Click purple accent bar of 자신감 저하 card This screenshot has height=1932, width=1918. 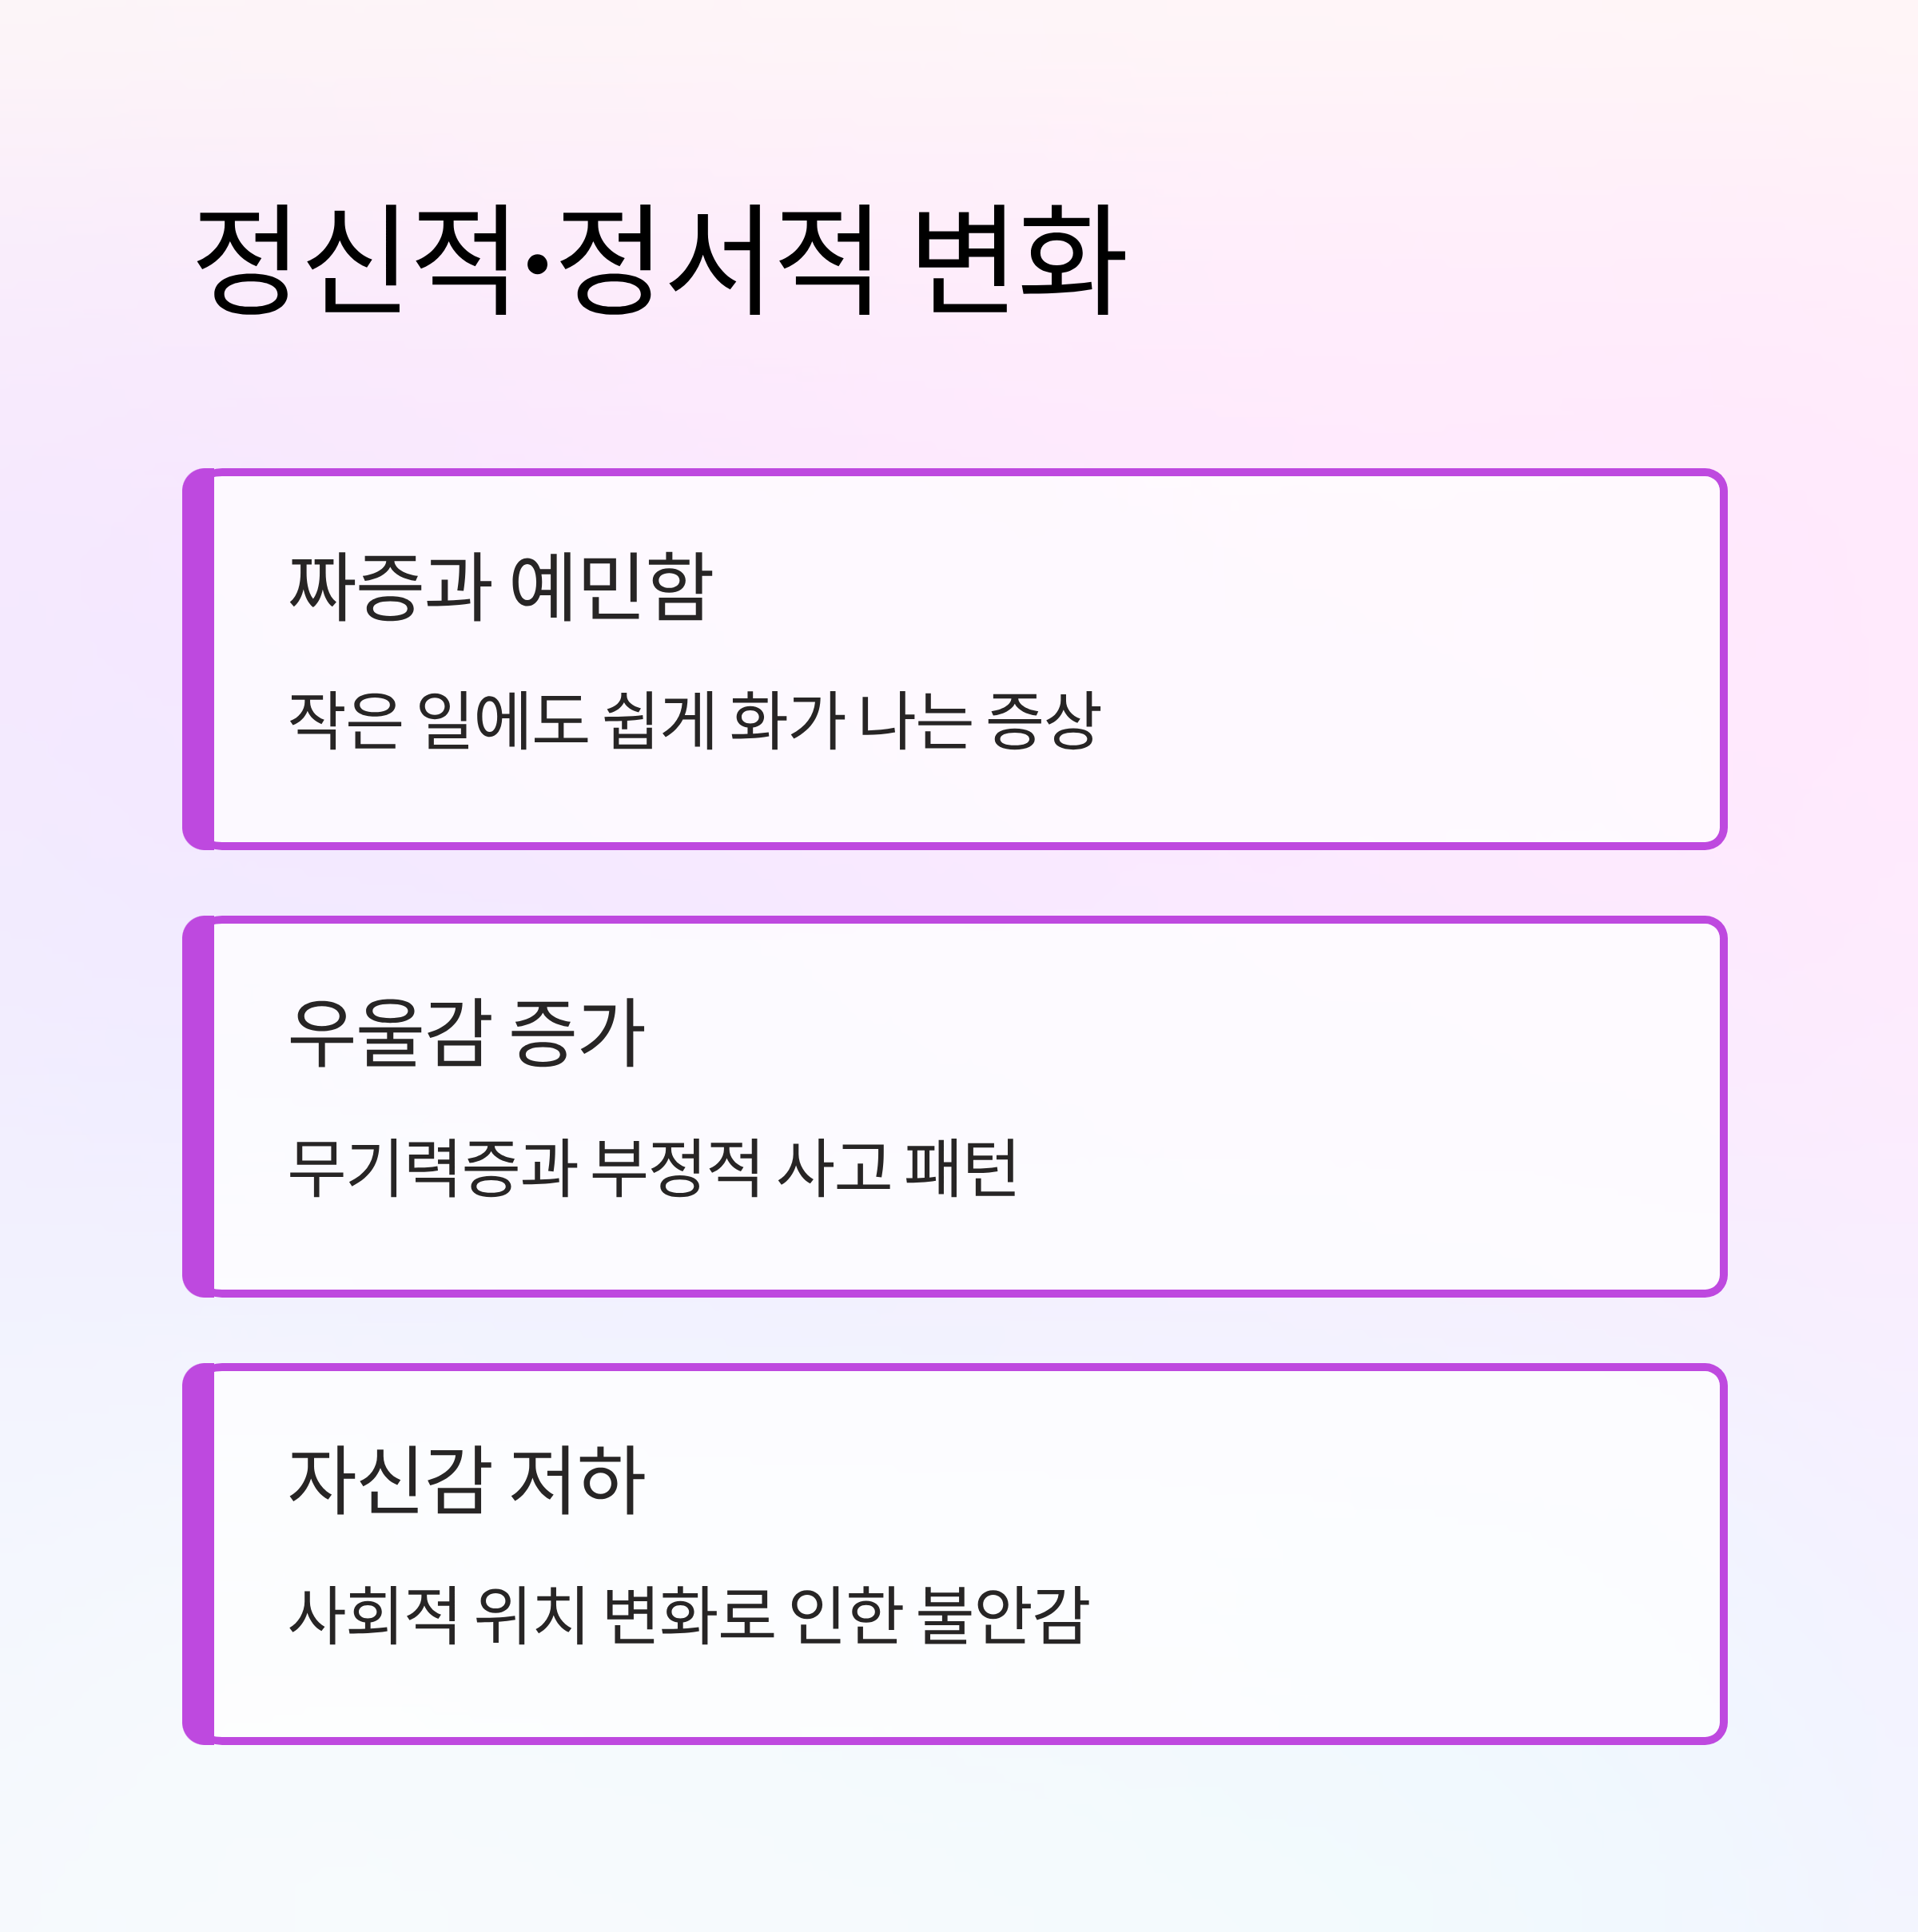[x=199, y=1553]
